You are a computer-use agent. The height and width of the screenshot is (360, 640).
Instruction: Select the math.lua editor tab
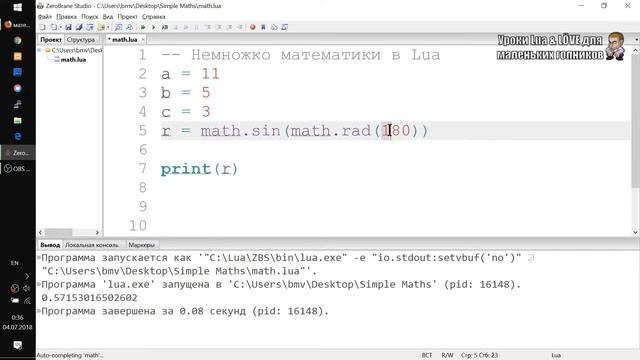[x=124, y=40]
